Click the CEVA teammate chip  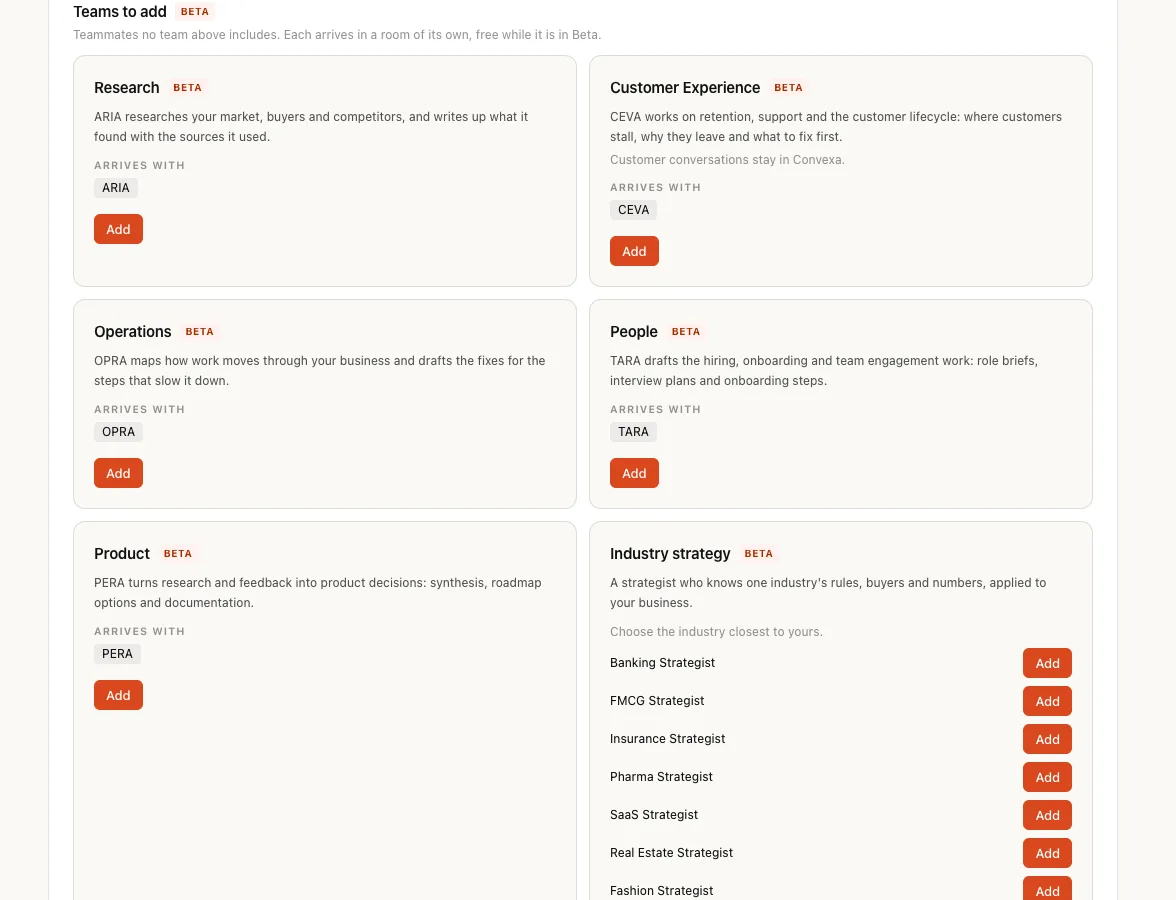[x=633, y=210]
